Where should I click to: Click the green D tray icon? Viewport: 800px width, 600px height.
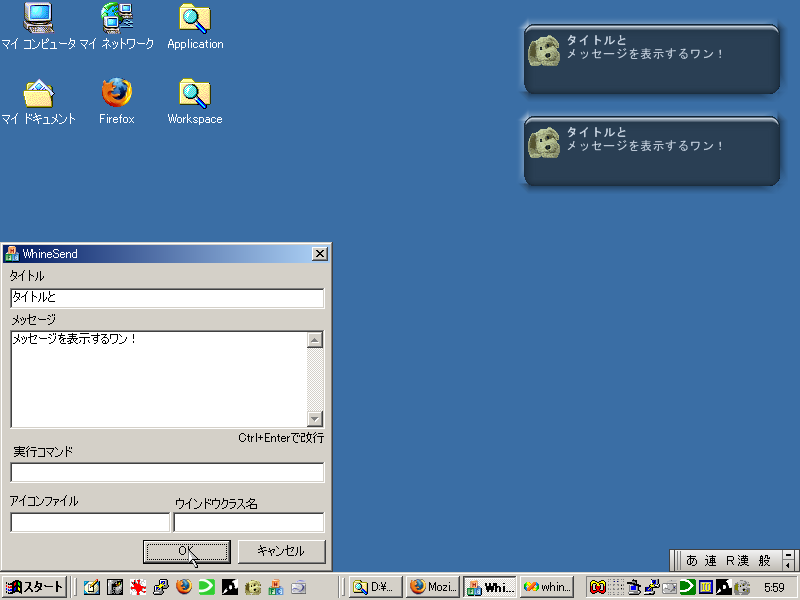[x=687, y=587]
